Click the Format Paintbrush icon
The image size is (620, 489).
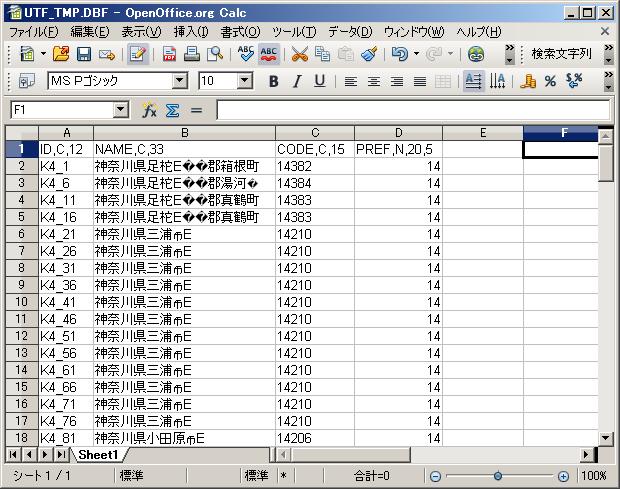click(368, 54)
